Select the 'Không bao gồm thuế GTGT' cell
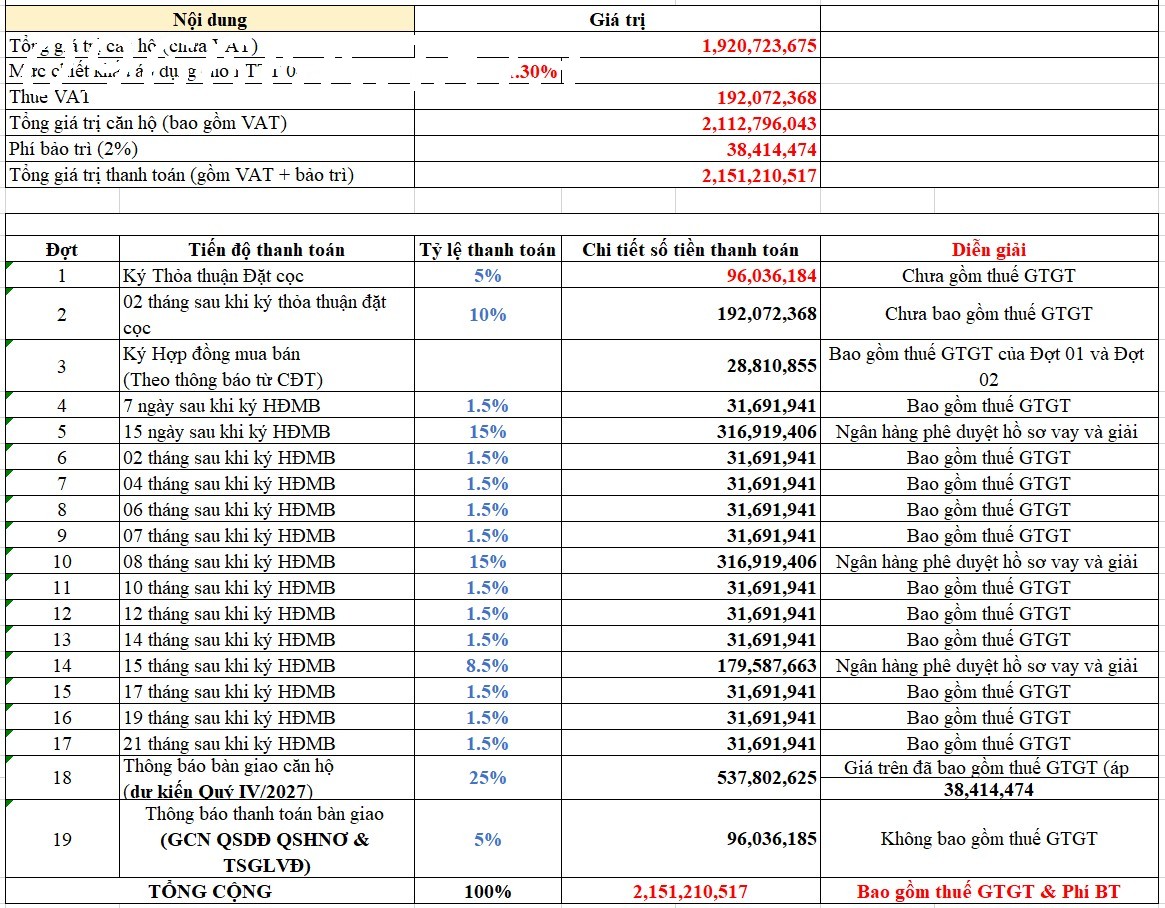The height and width of the screenshot is (908, 1165). pyautogui.click(x=989, y=839)
